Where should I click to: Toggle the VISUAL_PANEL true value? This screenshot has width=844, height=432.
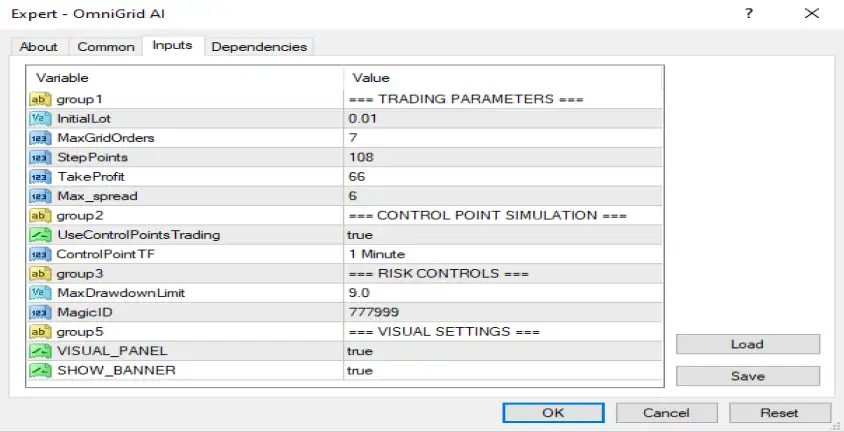tap(360, 351)
